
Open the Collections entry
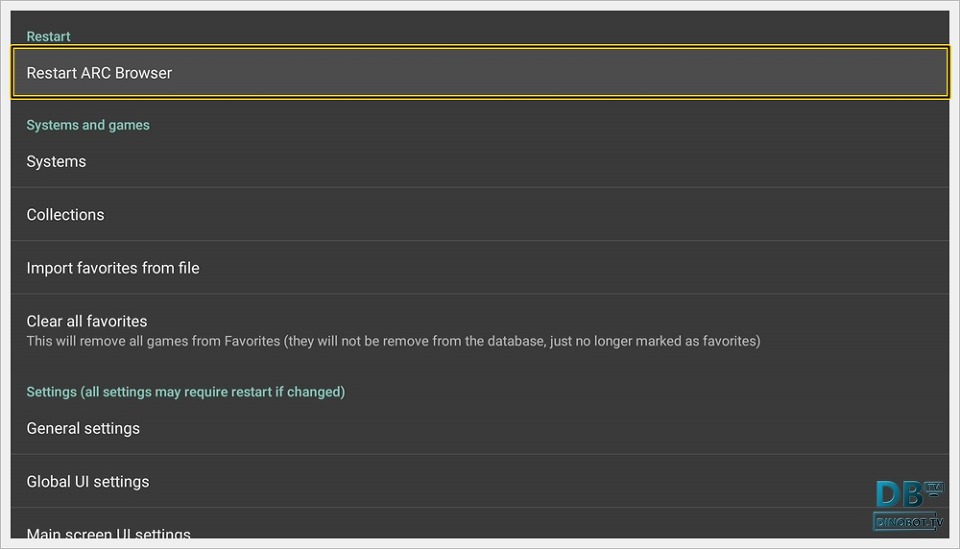tap(480, 215)
